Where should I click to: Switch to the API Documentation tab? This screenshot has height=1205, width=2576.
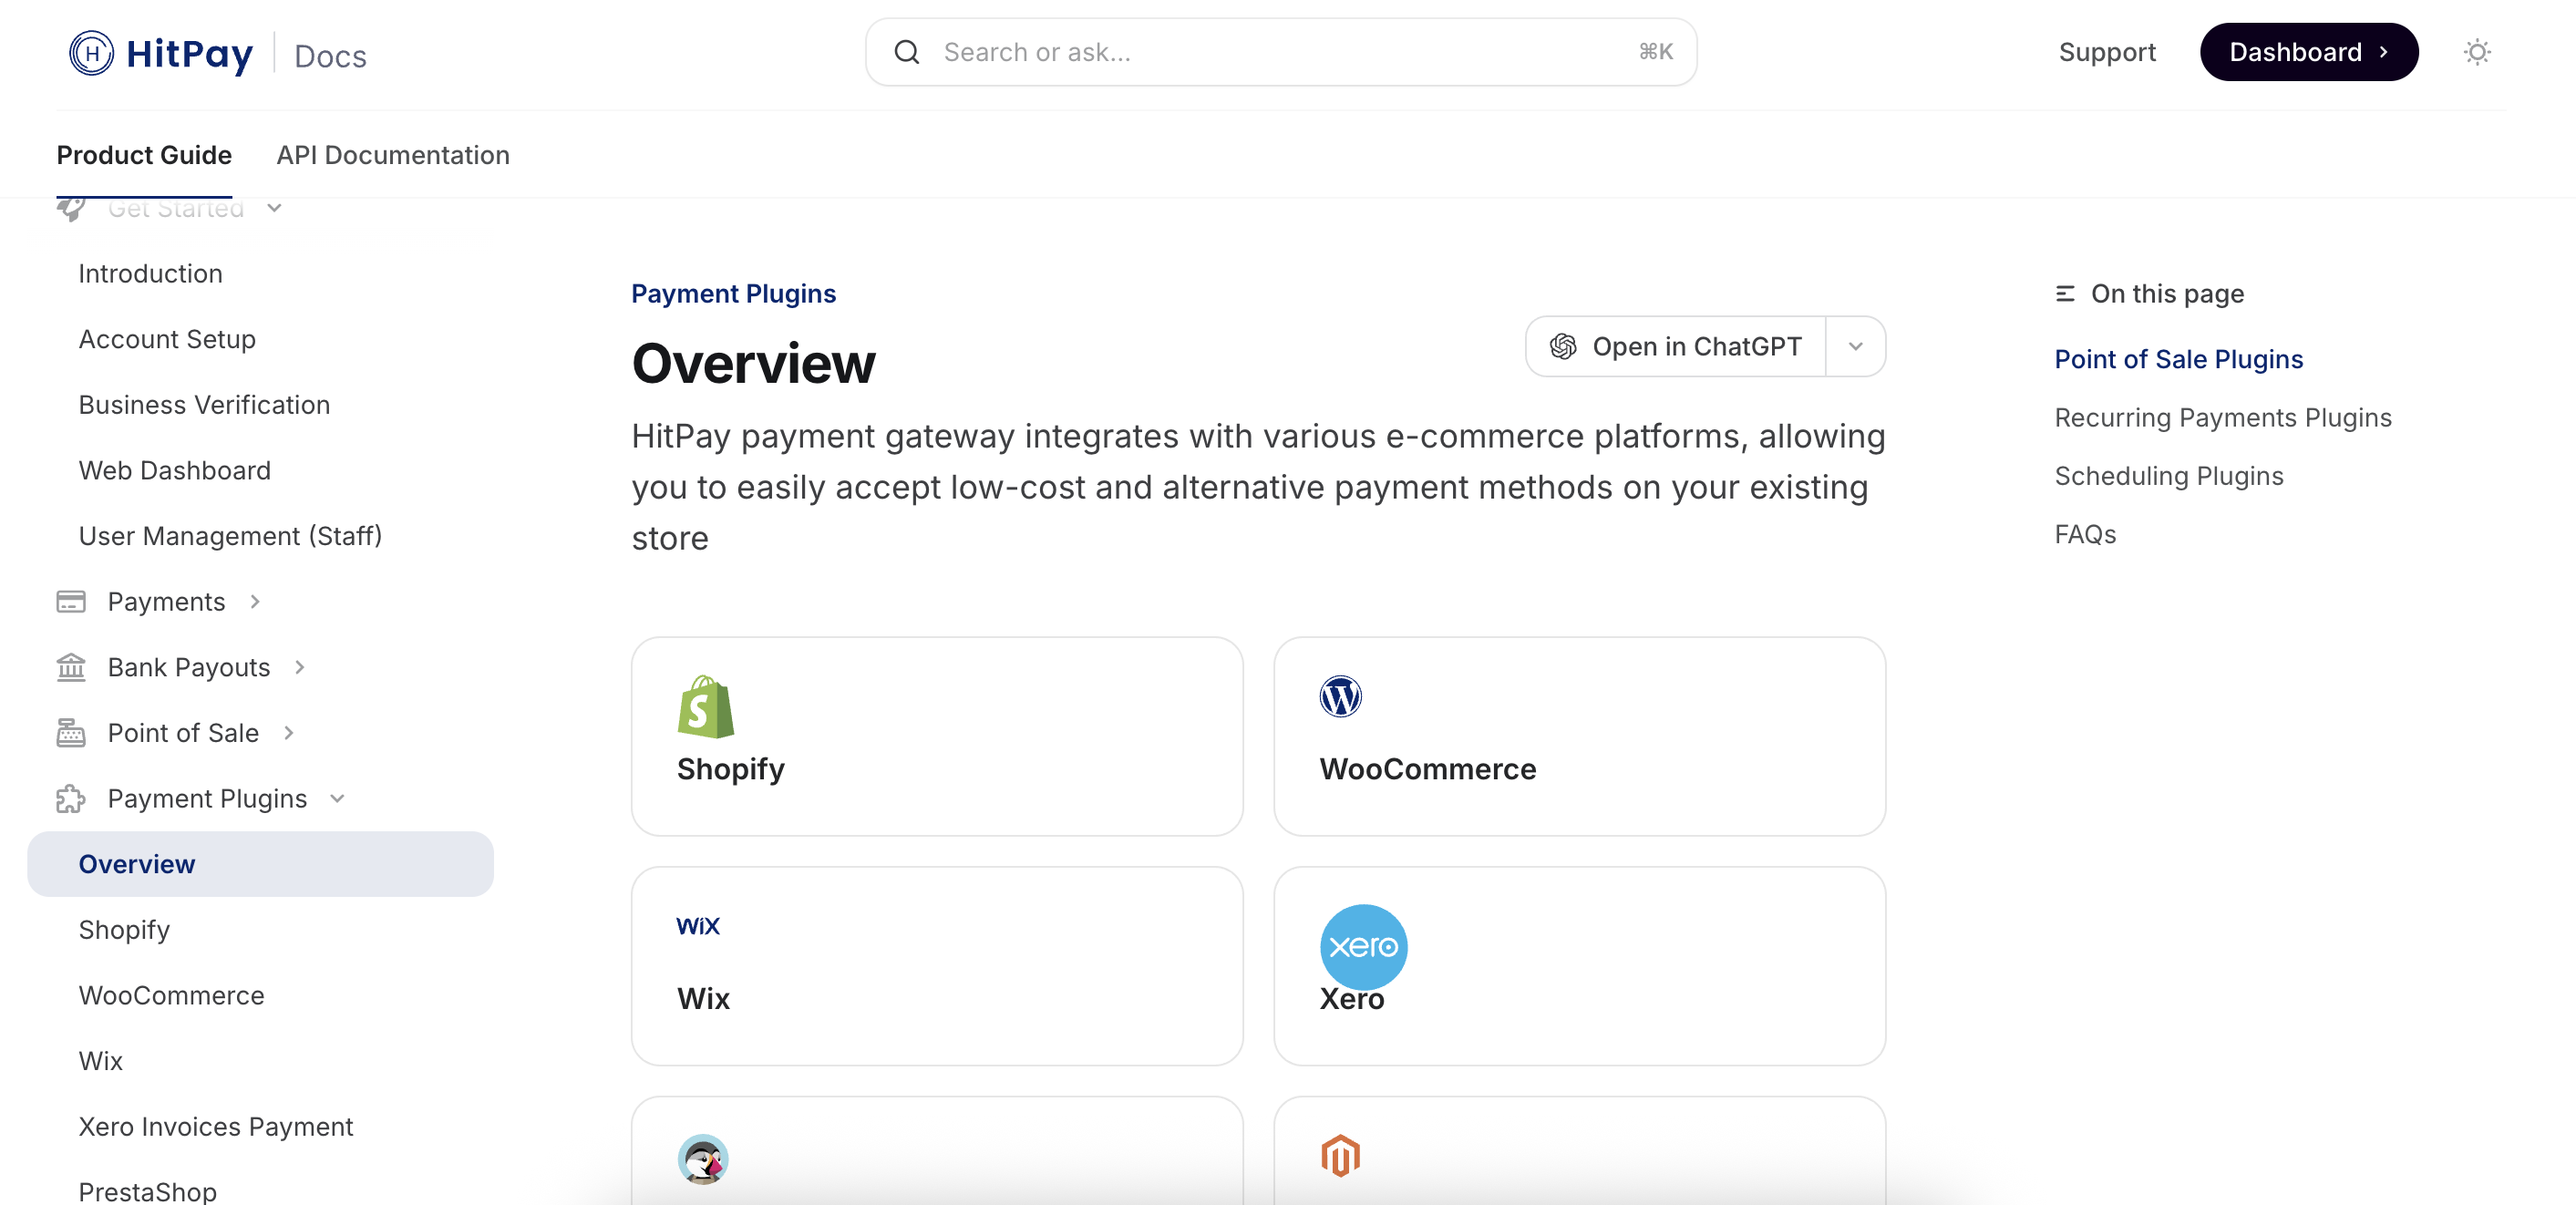coord(393,155)
